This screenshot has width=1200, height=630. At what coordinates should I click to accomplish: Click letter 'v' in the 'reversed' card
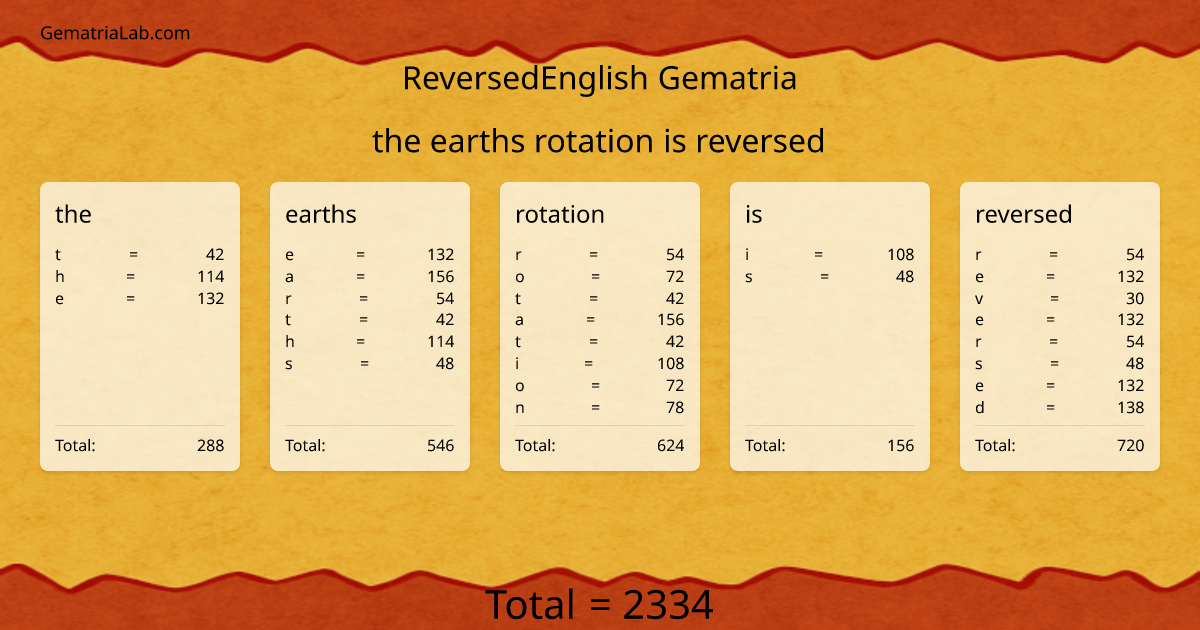pos(979,299)
